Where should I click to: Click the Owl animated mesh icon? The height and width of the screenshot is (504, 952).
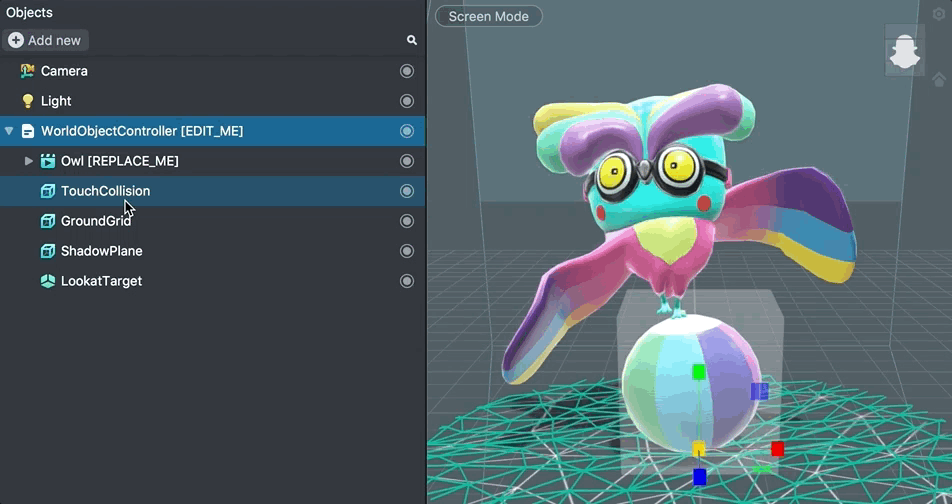click(x=47, y=161)
